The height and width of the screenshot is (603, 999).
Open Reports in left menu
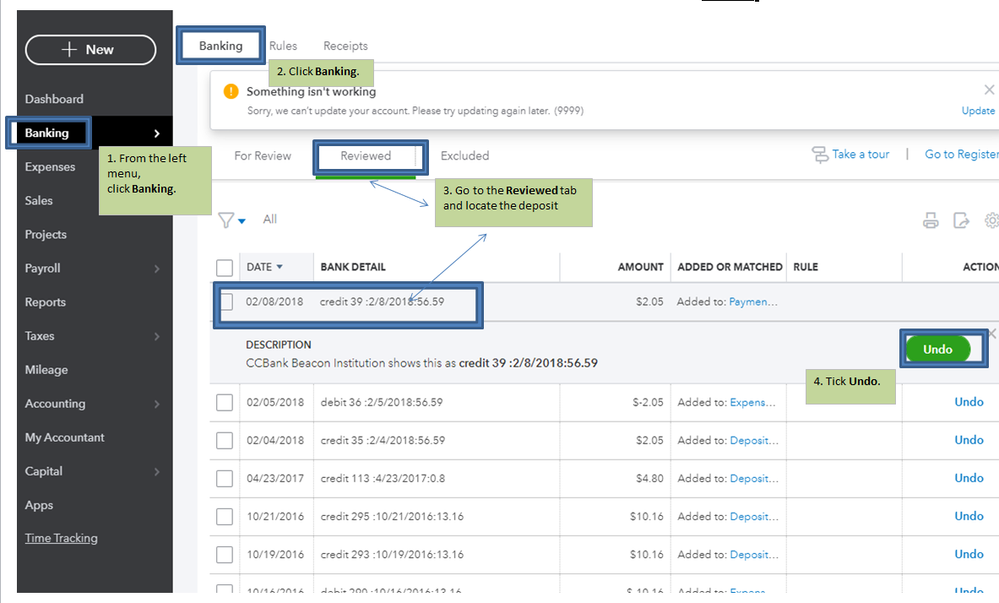(45, 302)
